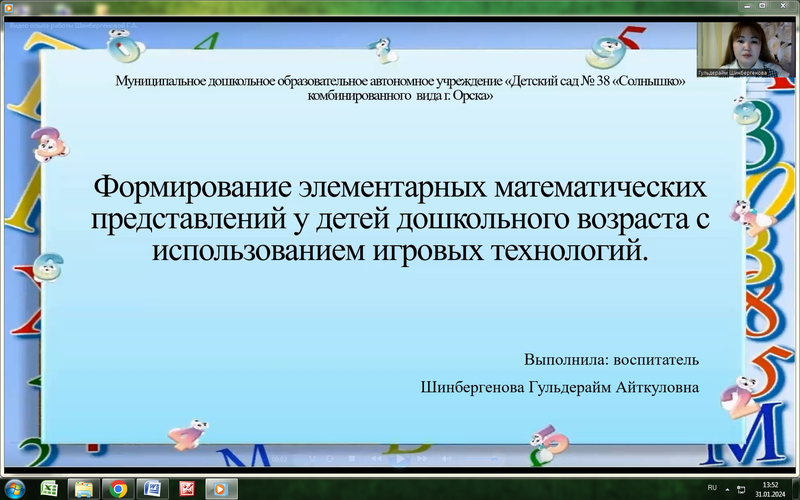Image resolution: width=800 pixels, height=500 pixels.
Task: Switch to PowerPoint in the taskbar
Action: [186, 488]
